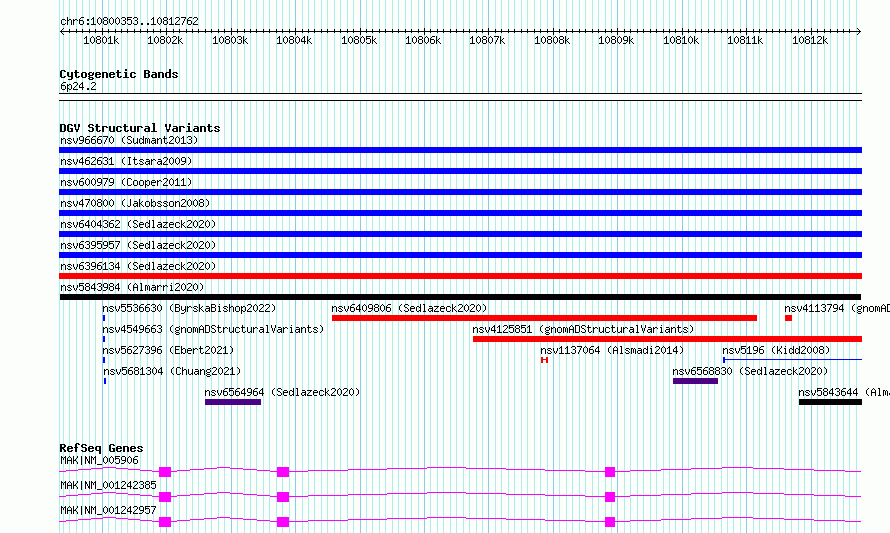Image resolution: width=890 pixels, height=533 pixels.
Task: Select the nsv6568830 (Sedlazeck2020) label
Action: (750, 371)
